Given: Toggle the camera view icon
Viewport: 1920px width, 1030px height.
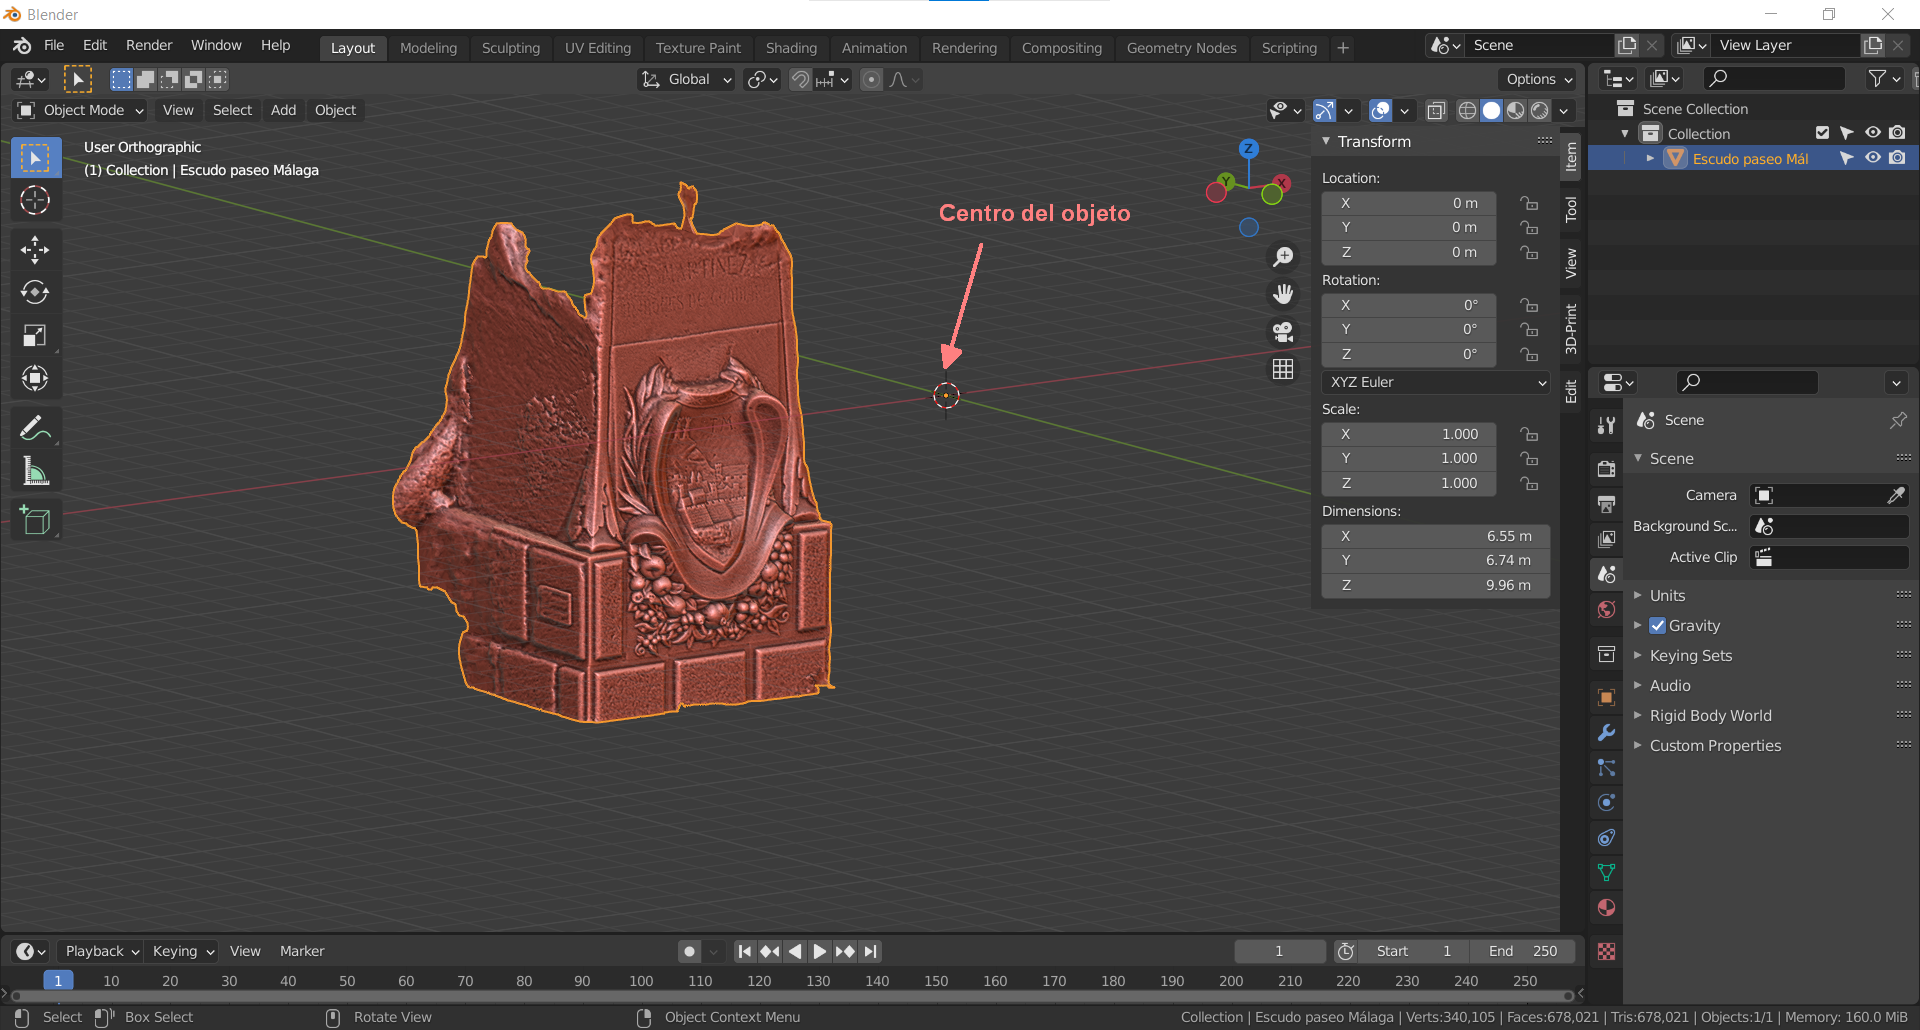Looking at the screenshot, I should click(1283, 331).
